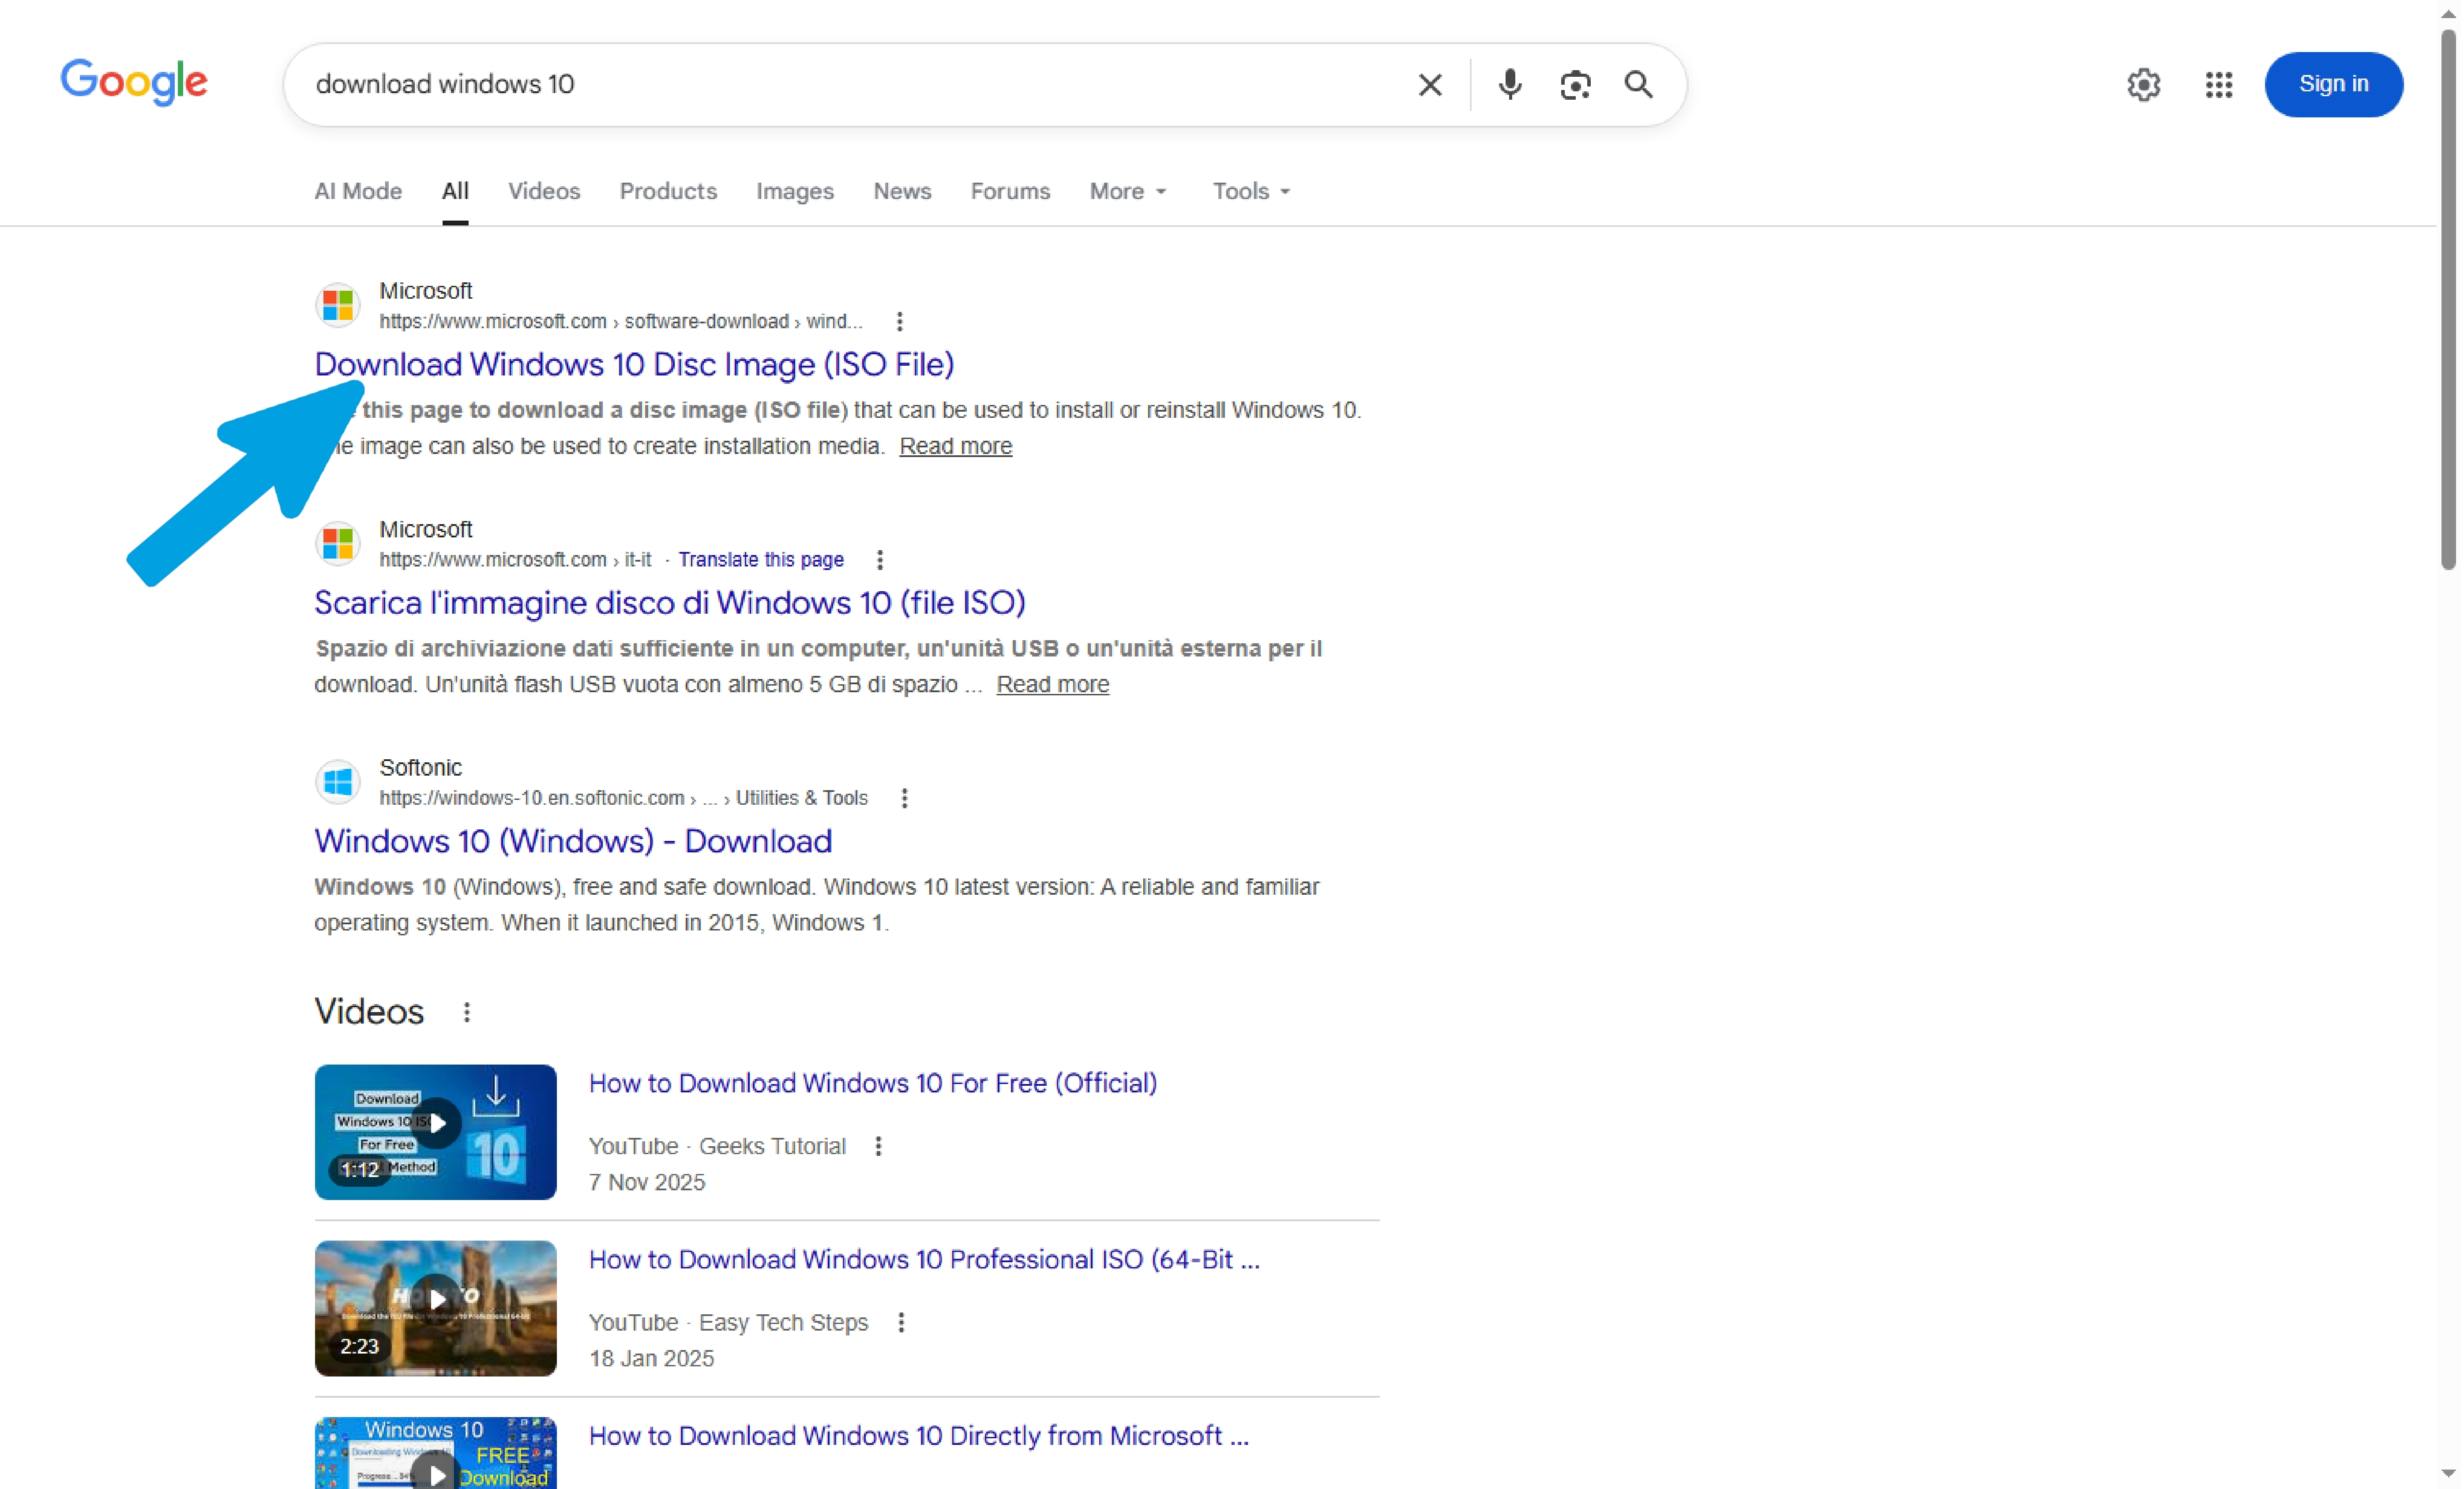Image resolution: width=2464 pixels, height=1489 pixels.
Task: Open Scarica l'immagine disco result
Action: [670, 602]
